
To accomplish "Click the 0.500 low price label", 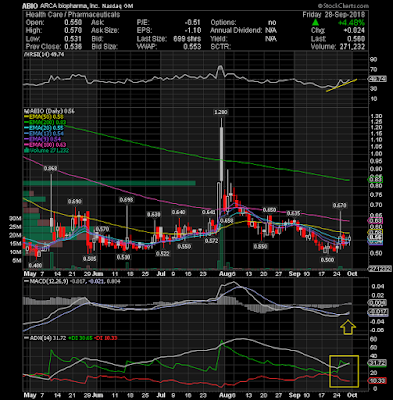I will point(327,260).
